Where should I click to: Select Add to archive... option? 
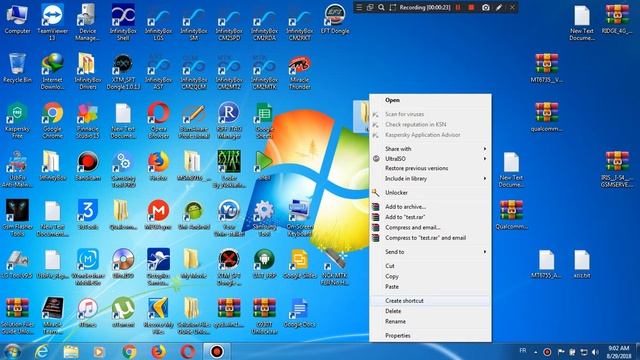coord(430,207)
